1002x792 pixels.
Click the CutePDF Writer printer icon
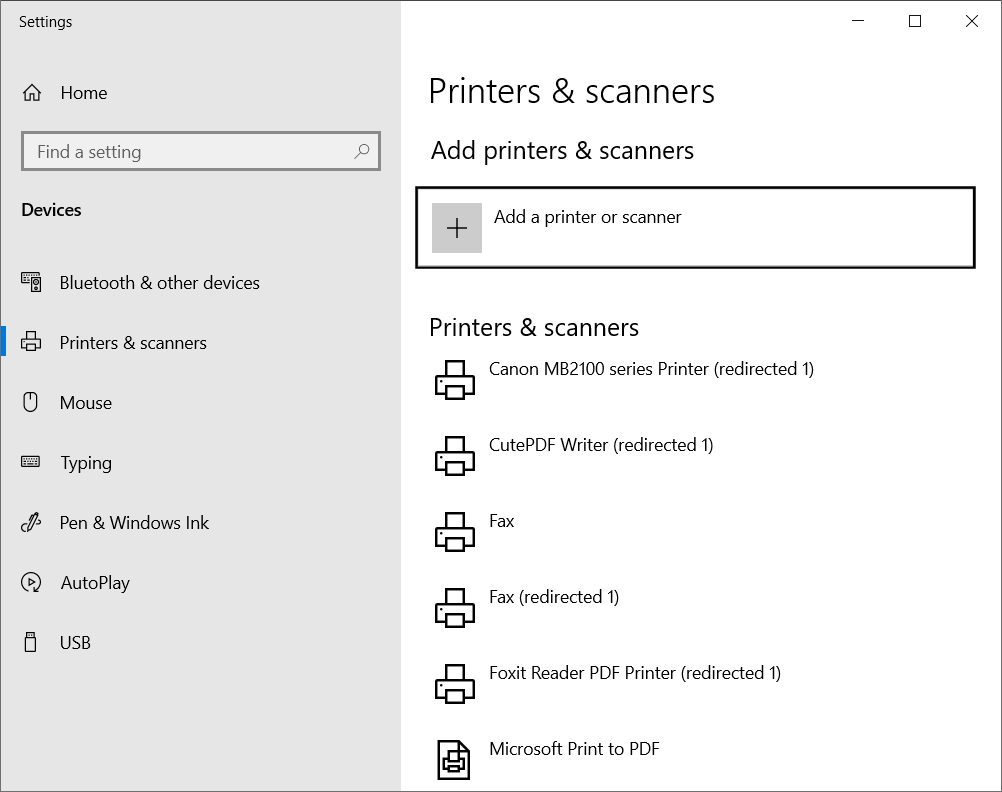pyautogui.click(x=455, y=456)
